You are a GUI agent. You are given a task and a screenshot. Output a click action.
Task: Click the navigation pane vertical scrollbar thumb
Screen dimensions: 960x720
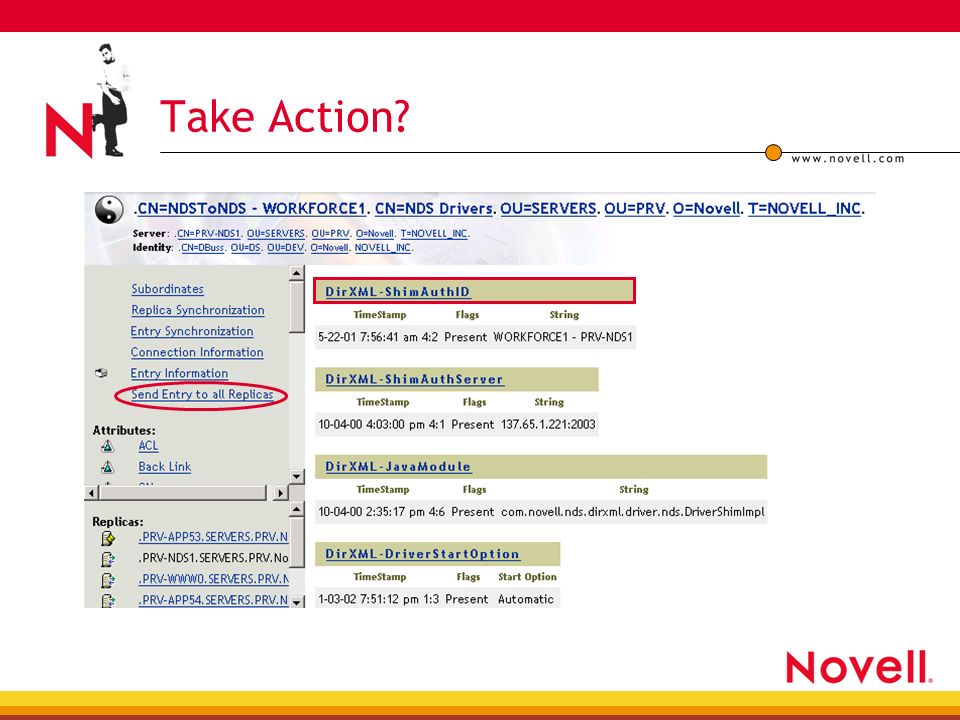296,306
